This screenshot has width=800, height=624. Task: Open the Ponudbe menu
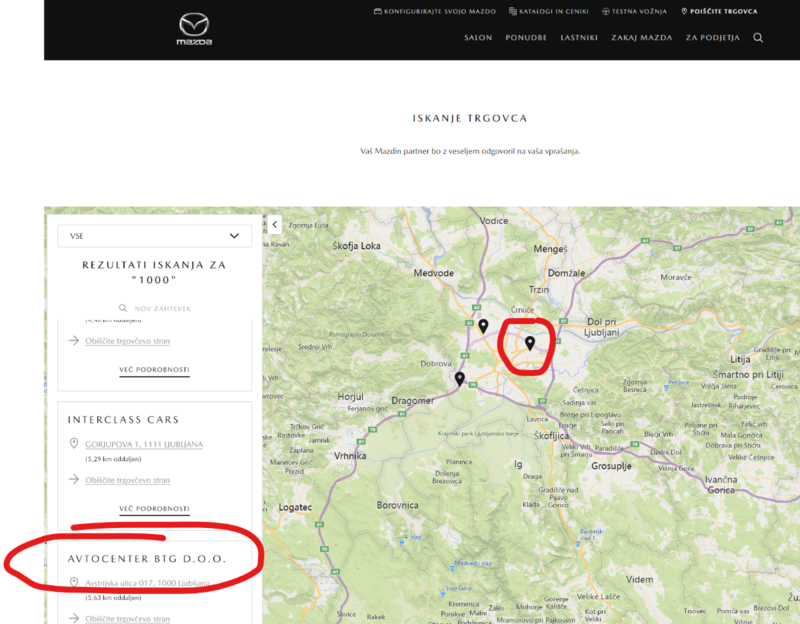[x=526, y=38]
